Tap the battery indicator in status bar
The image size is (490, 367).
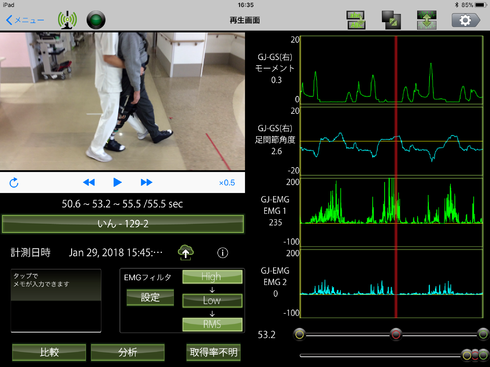tap(482, 5)
